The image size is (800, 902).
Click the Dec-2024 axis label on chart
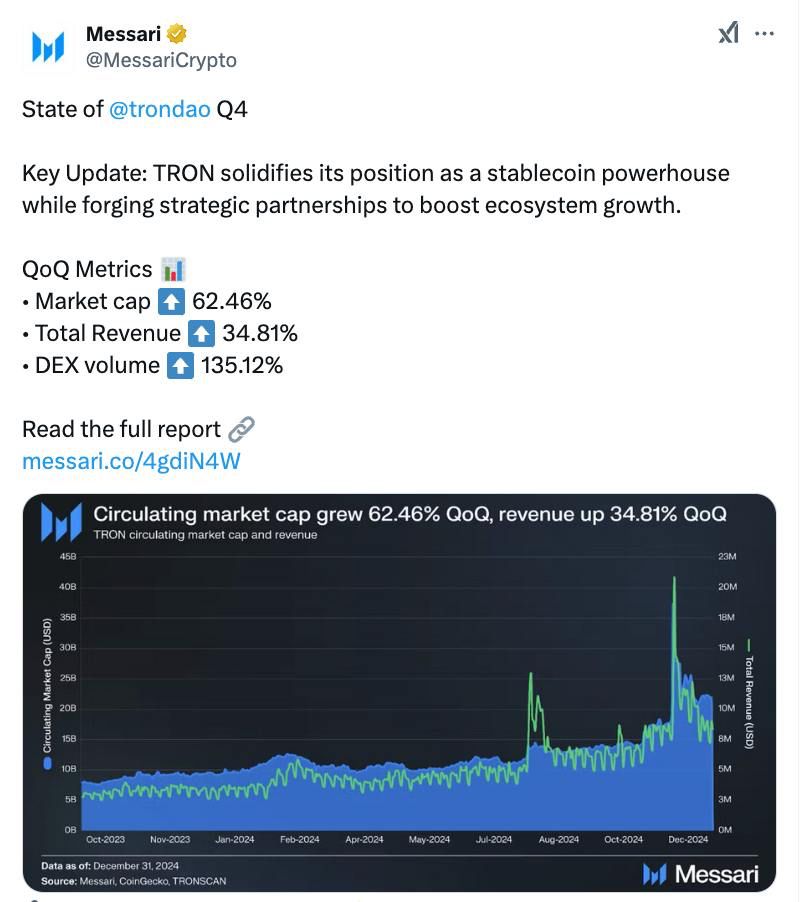point(688,839)
